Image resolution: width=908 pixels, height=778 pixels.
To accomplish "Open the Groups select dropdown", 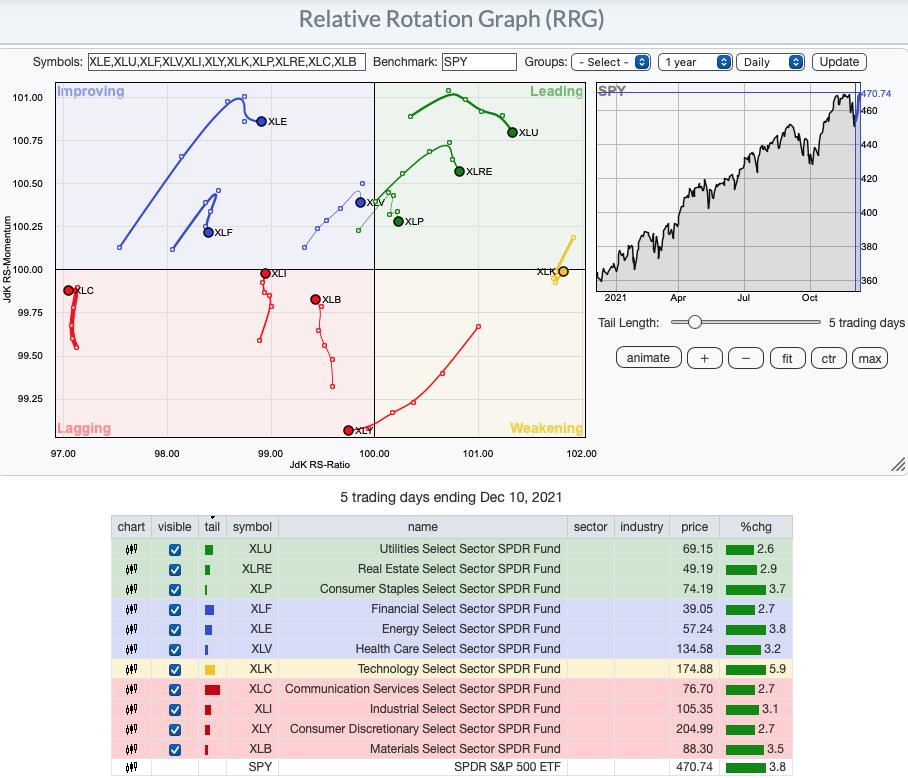I will click(611, 62).
